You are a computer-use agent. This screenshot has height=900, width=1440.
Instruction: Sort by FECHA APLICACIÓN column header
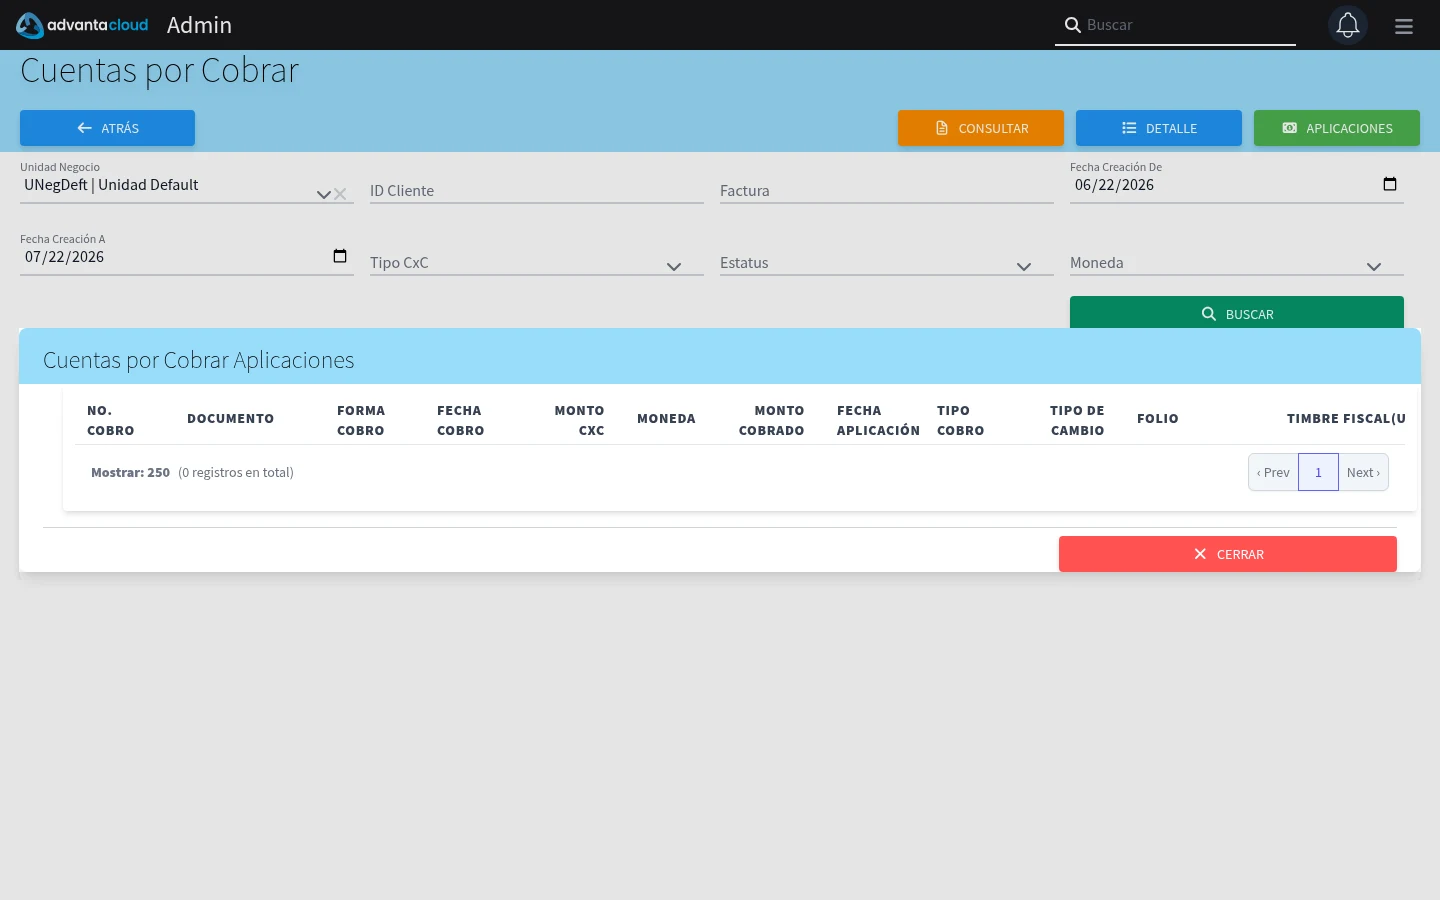click(878, 420)
